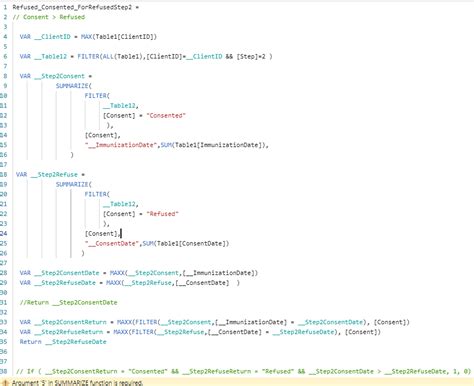Click the "__Step2RefuseReturn" declaration on line 34
This screenshot has height=386, width=474.
click(68, 332)
